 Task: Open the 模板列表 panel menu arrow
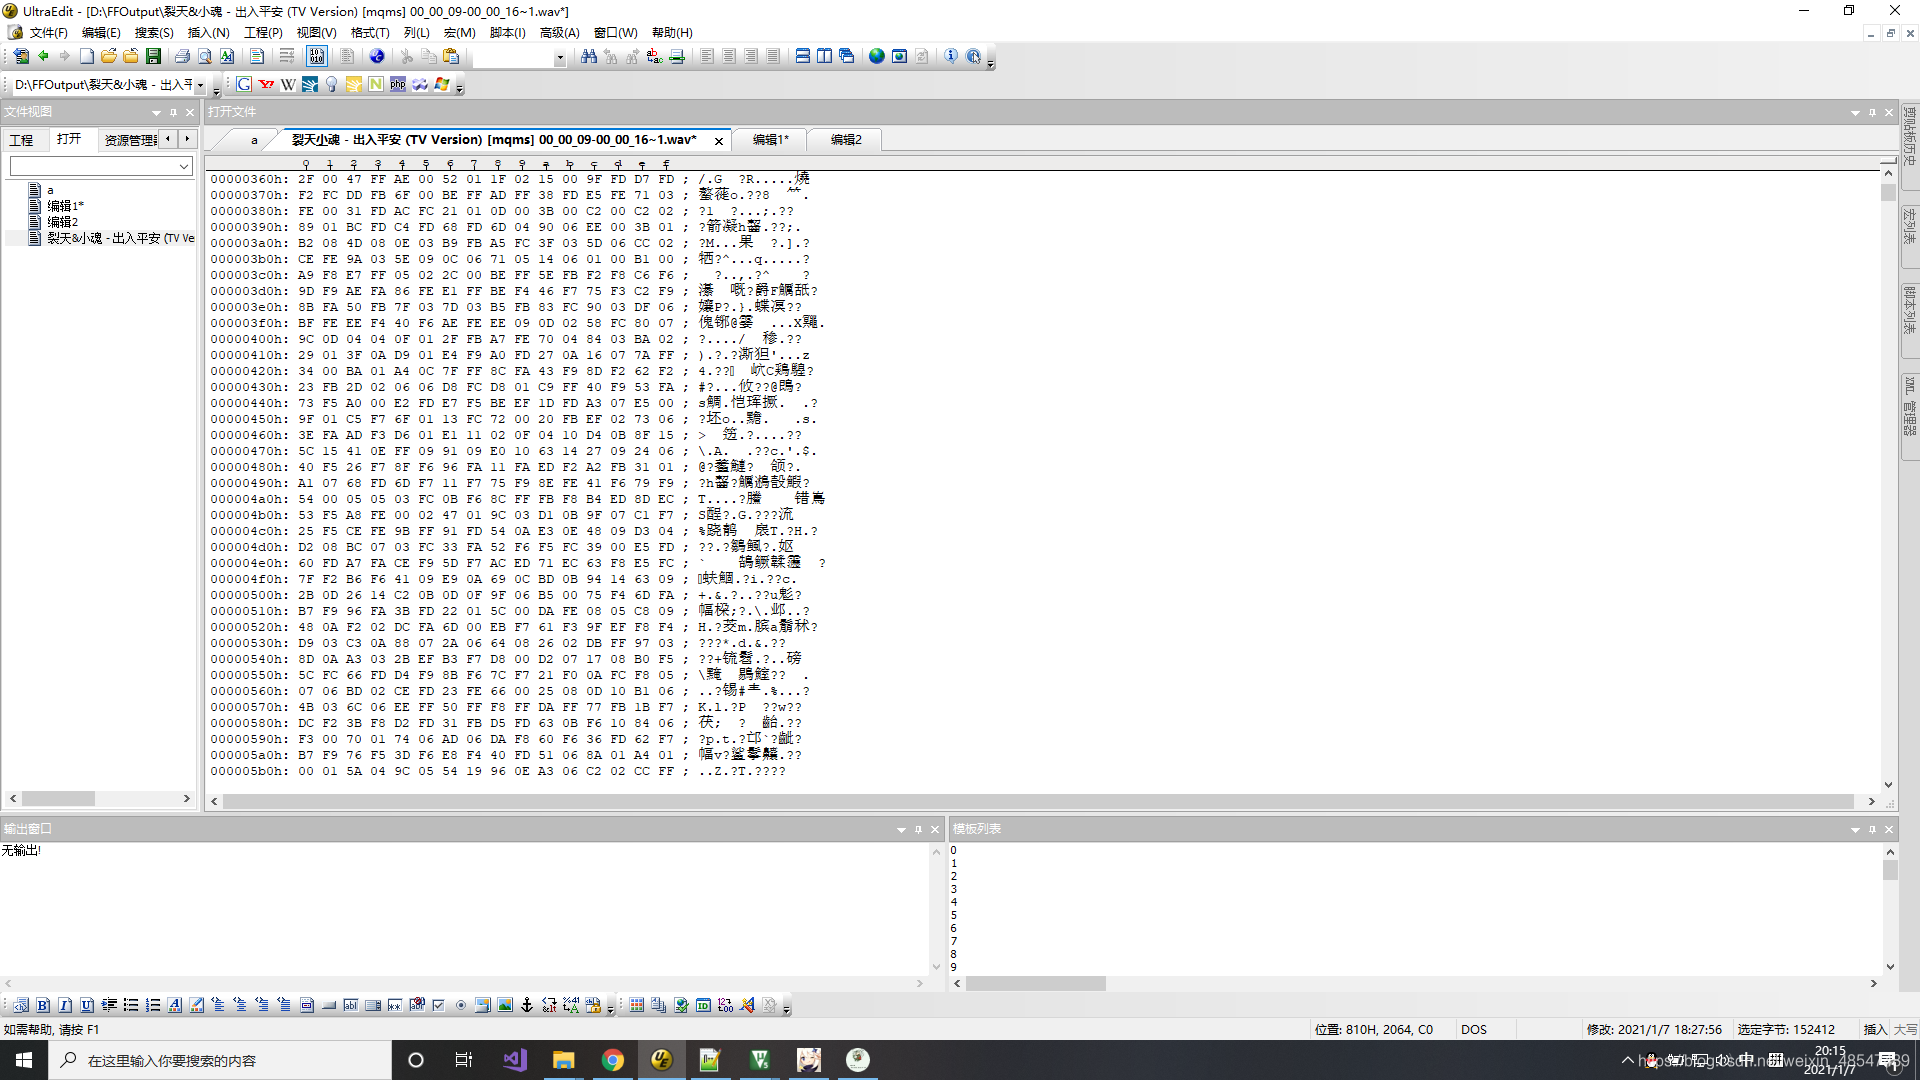tap(1855, 830)
